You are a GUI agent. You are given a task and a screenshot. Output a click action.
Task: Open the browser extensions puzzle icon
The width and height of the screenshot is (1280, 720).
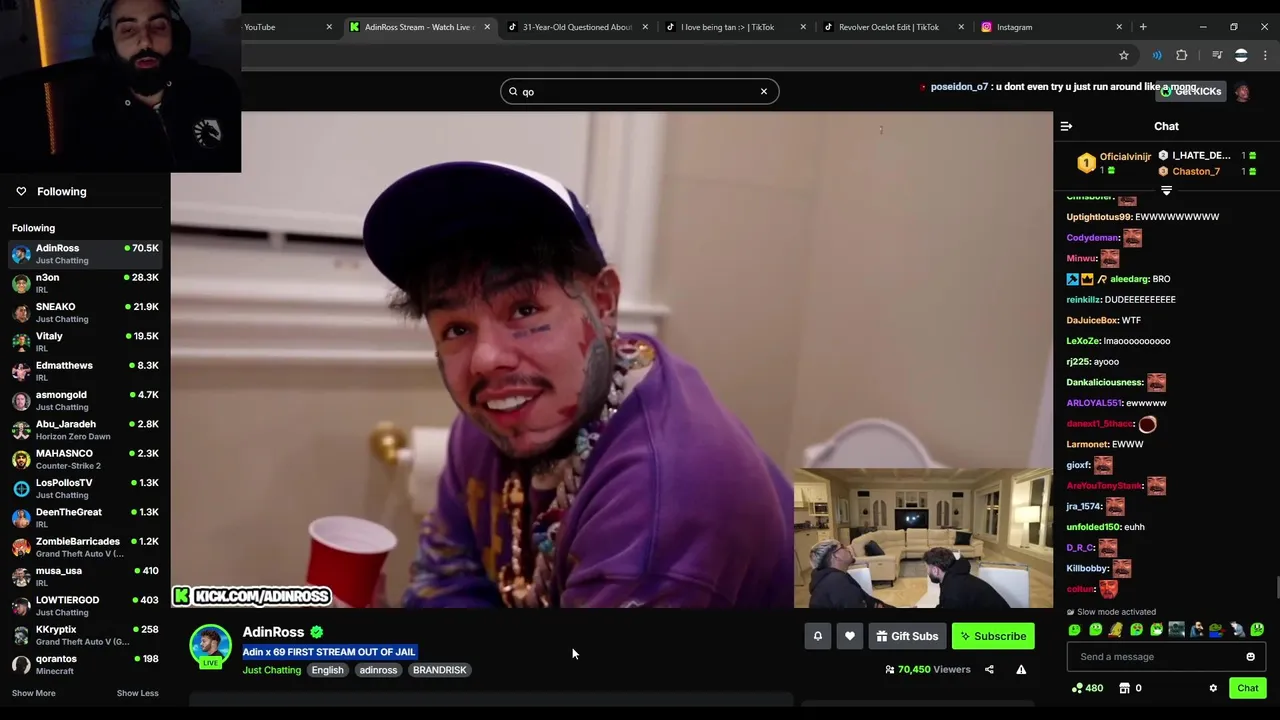click(x=1182, y=55)
